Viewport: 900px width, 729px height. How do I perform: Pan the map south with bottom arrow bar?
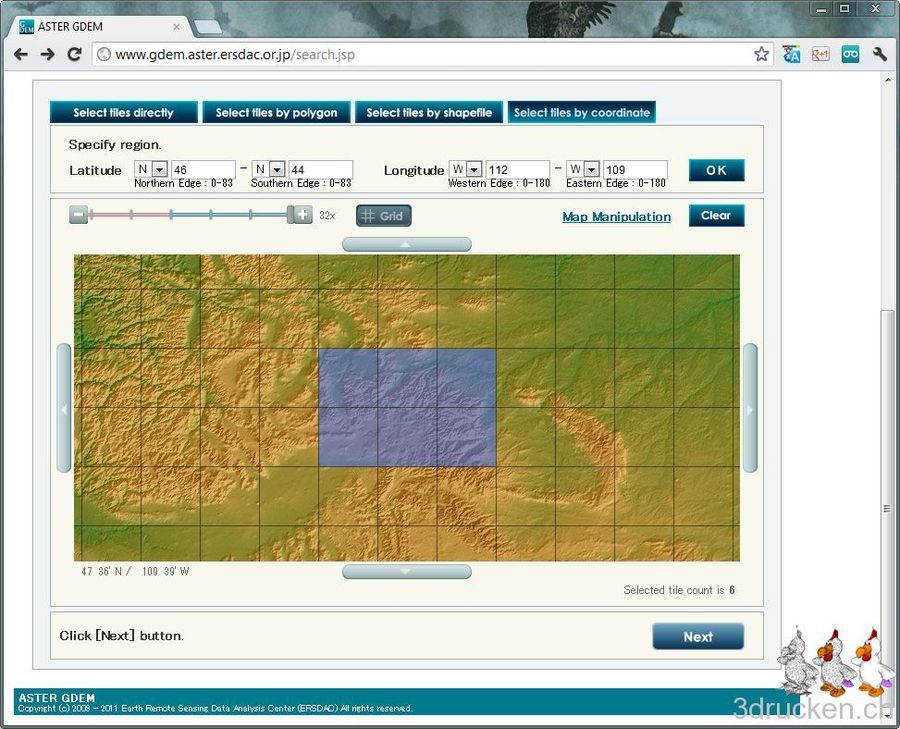pyautogui.click(x=407, y=571)
